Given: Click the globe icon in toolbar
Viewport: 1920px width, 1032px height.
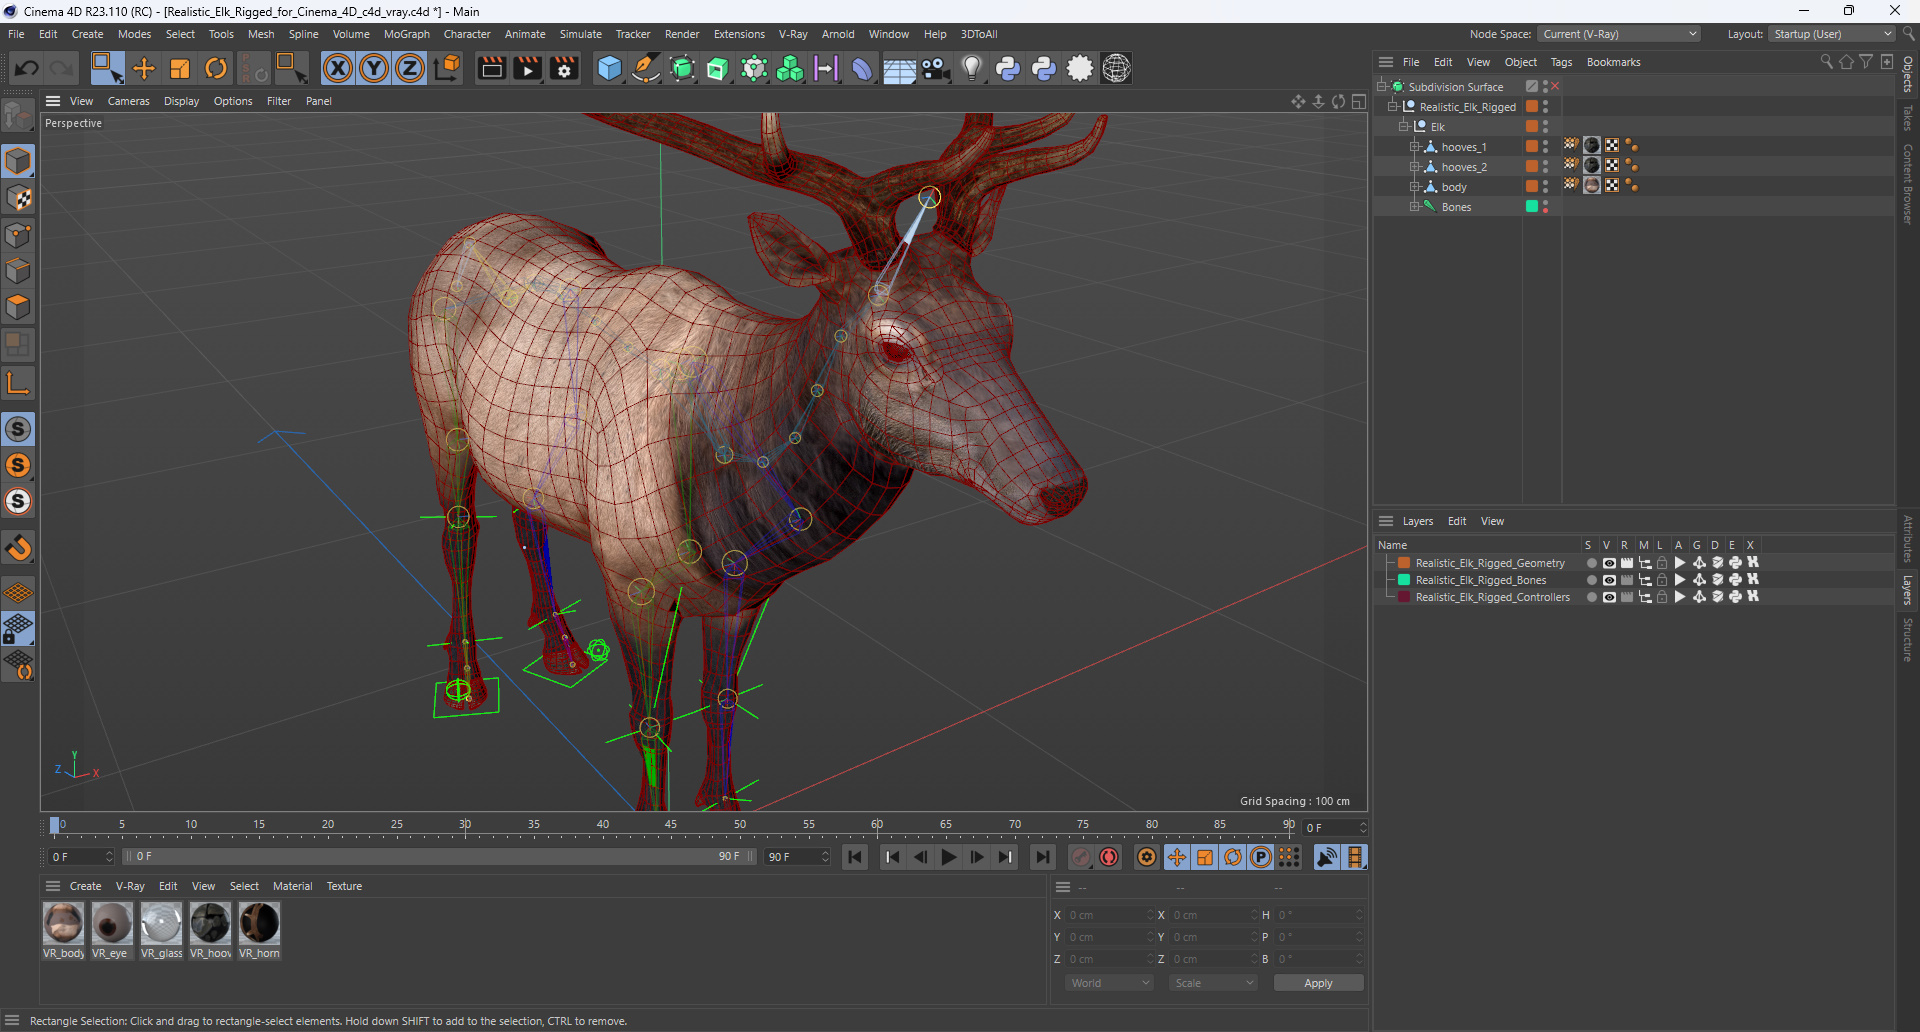Looking at the screenshot, I should coord(1116,68).
